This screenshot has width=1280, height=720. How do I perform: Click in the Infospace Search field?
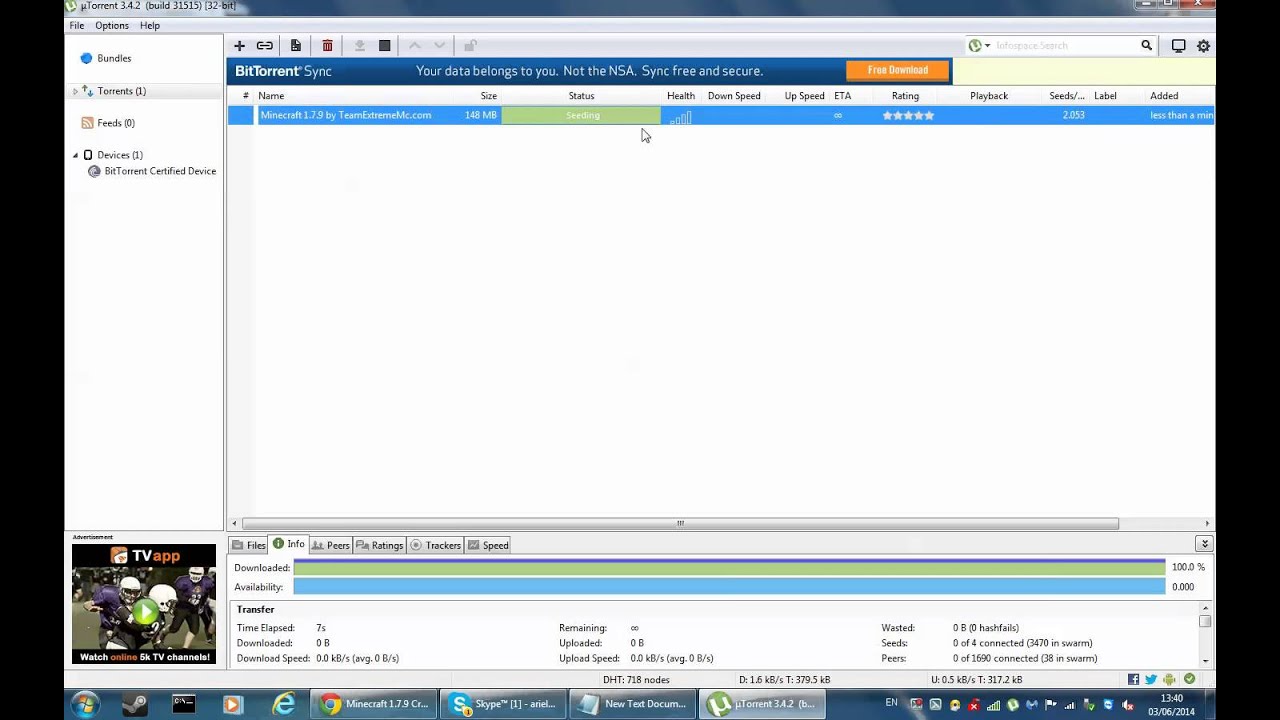(1066, 46)
